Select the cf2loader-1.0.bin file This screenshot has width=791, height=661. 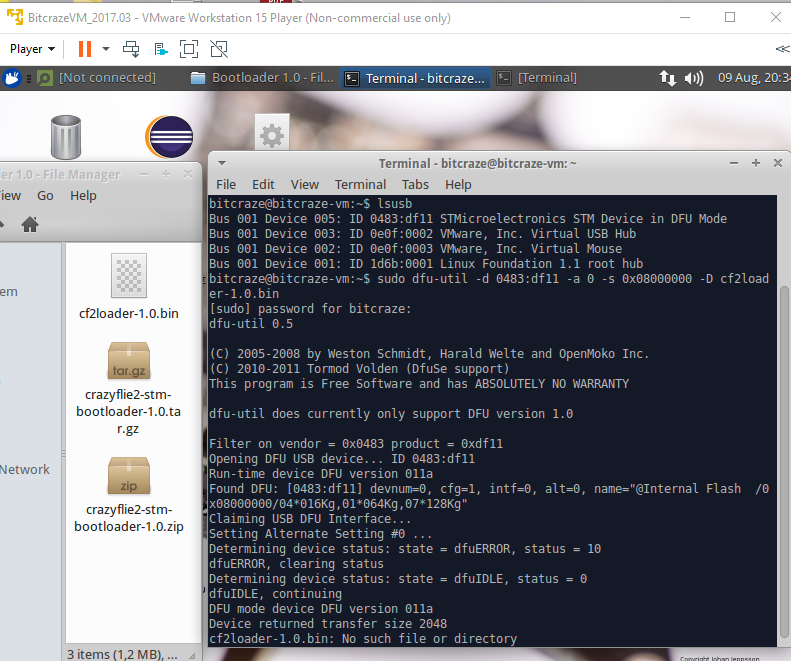129,287
